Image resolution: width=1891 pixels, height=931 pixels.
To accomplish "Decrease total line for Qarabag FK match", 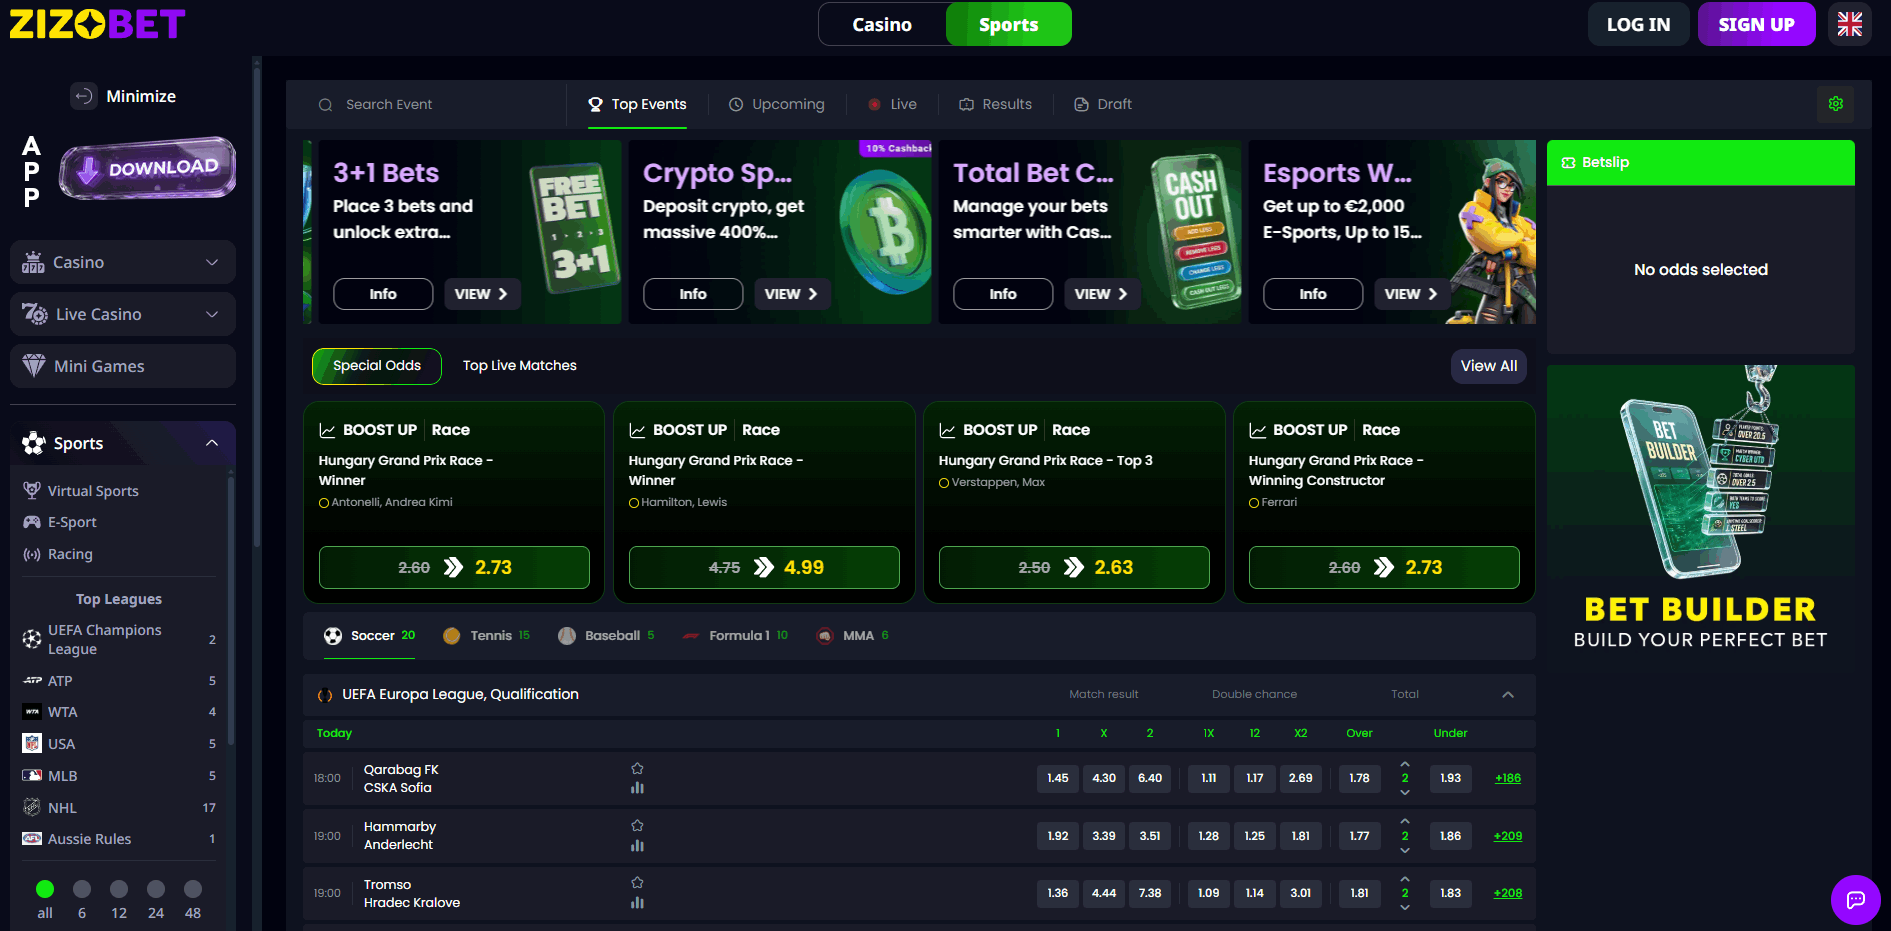I will pyautogui.click(x=1405, y=792).
